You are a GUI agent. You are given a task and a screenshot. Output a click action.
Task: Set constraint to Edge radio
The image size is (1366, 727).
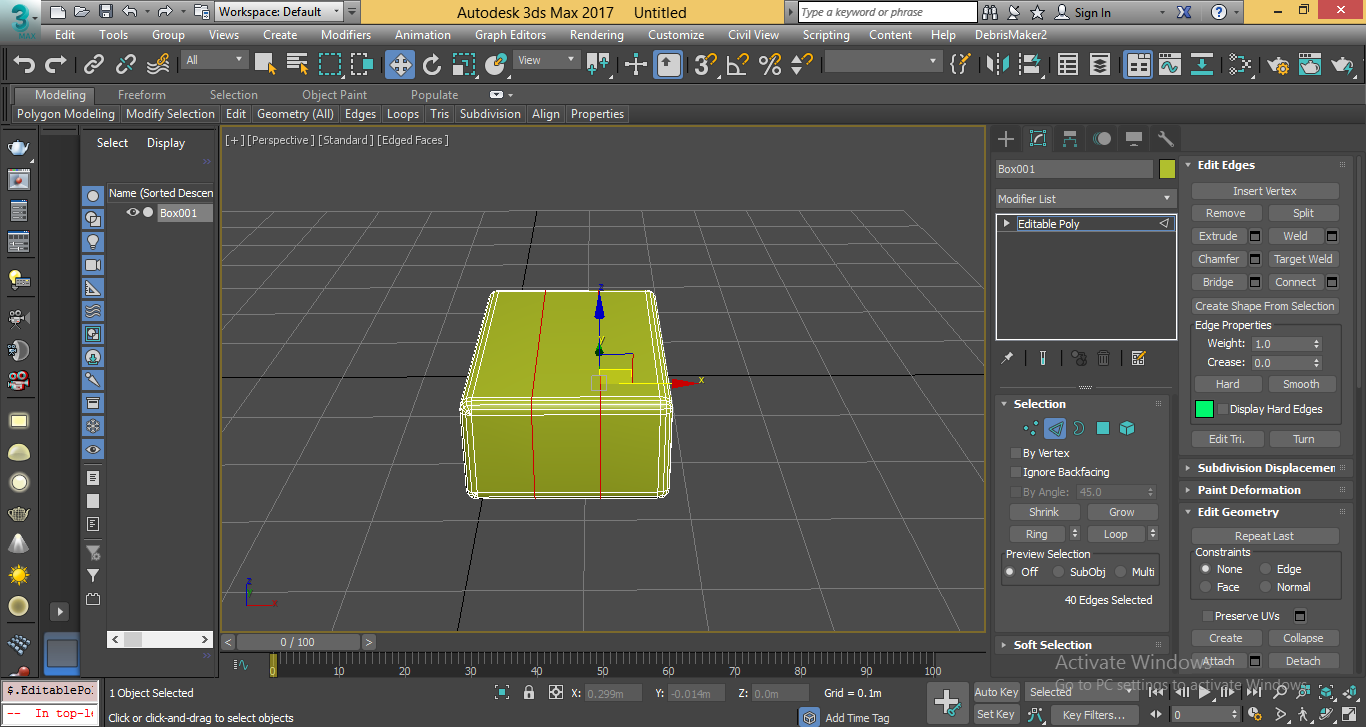click(1265, 569)
